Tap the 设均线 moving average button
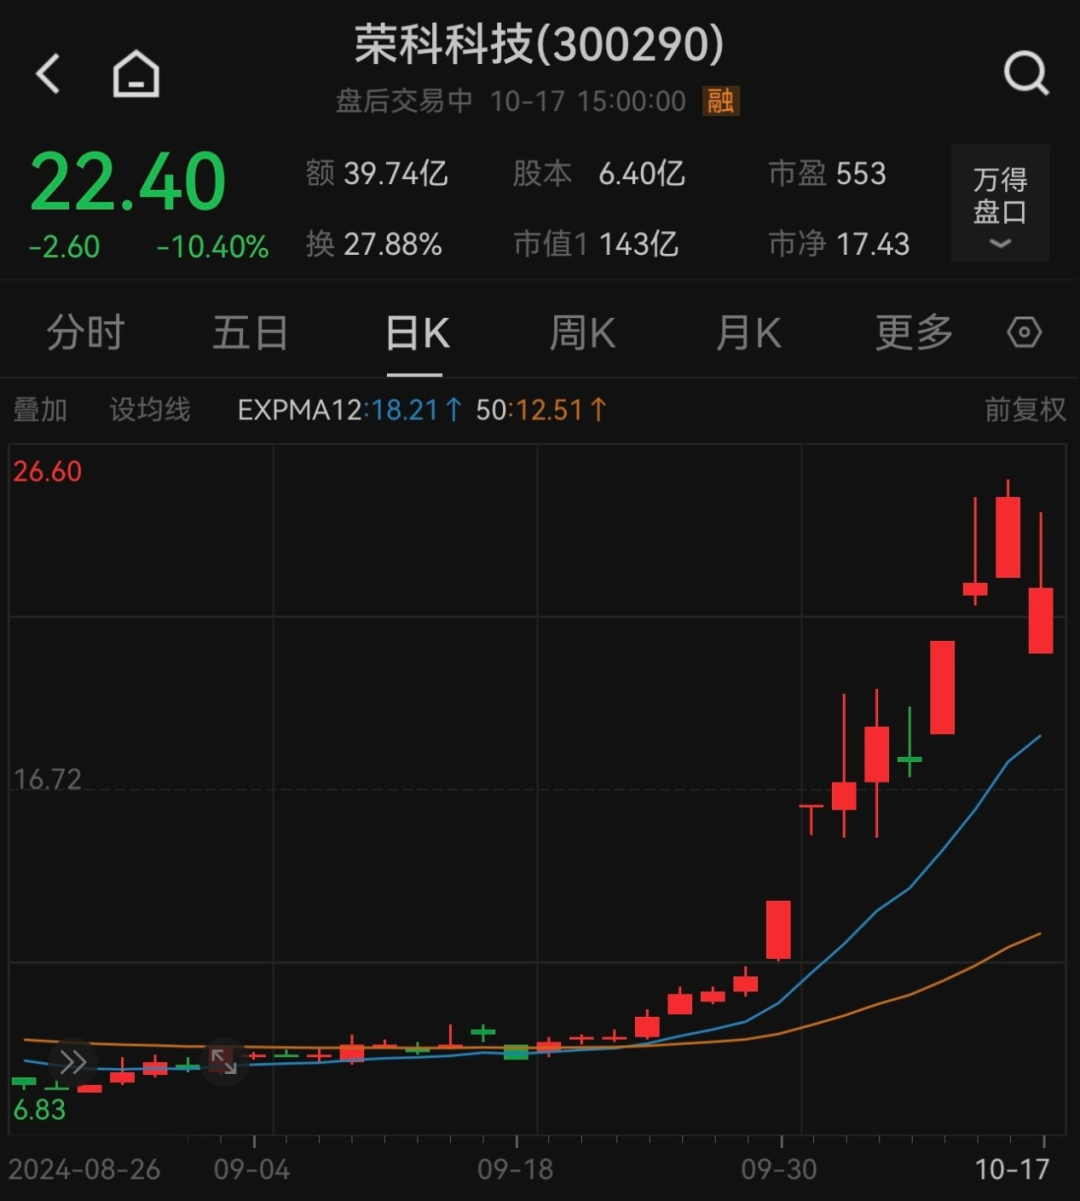Screen dimensions: 1080x1201 (x=148, y=409)
